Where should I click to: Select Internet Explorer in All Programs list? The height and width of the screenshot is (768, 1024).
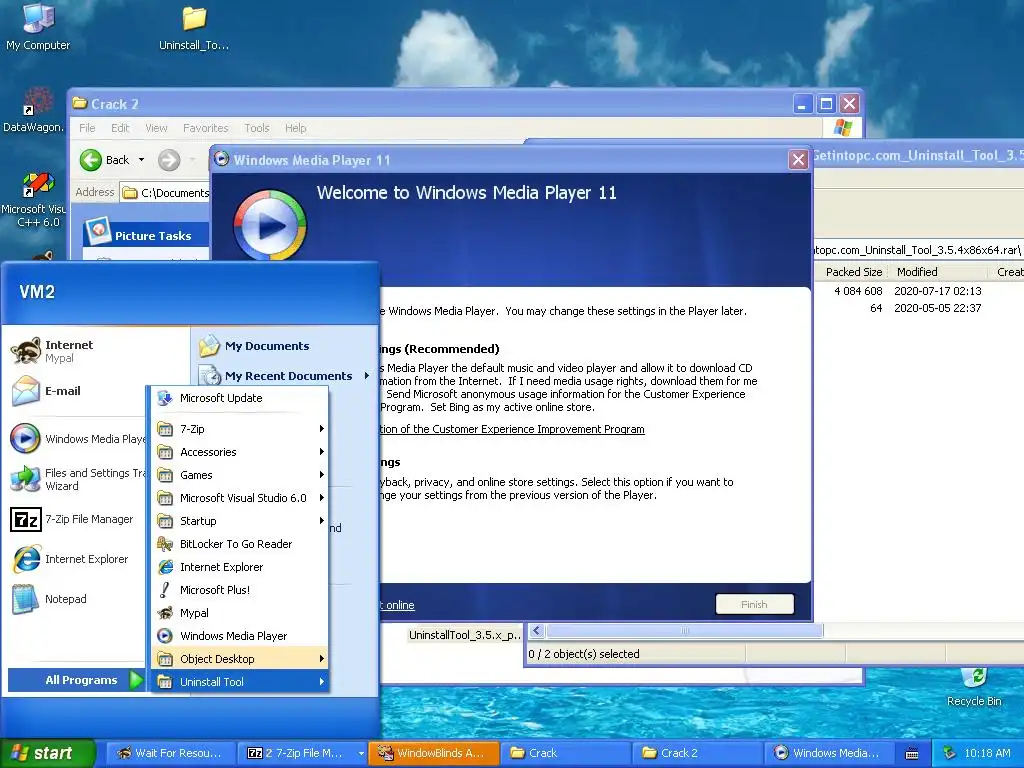click(x=240, y=567)
